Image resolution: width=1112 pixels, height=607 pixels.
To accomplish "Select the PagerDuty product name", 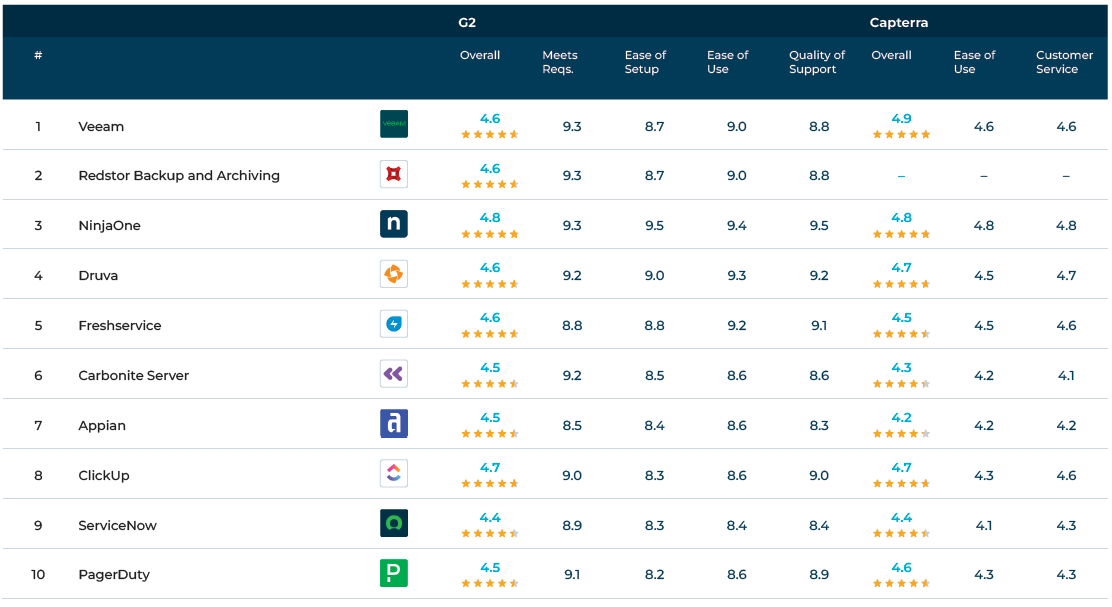I will pyautogui.click(x=113, y=575).
